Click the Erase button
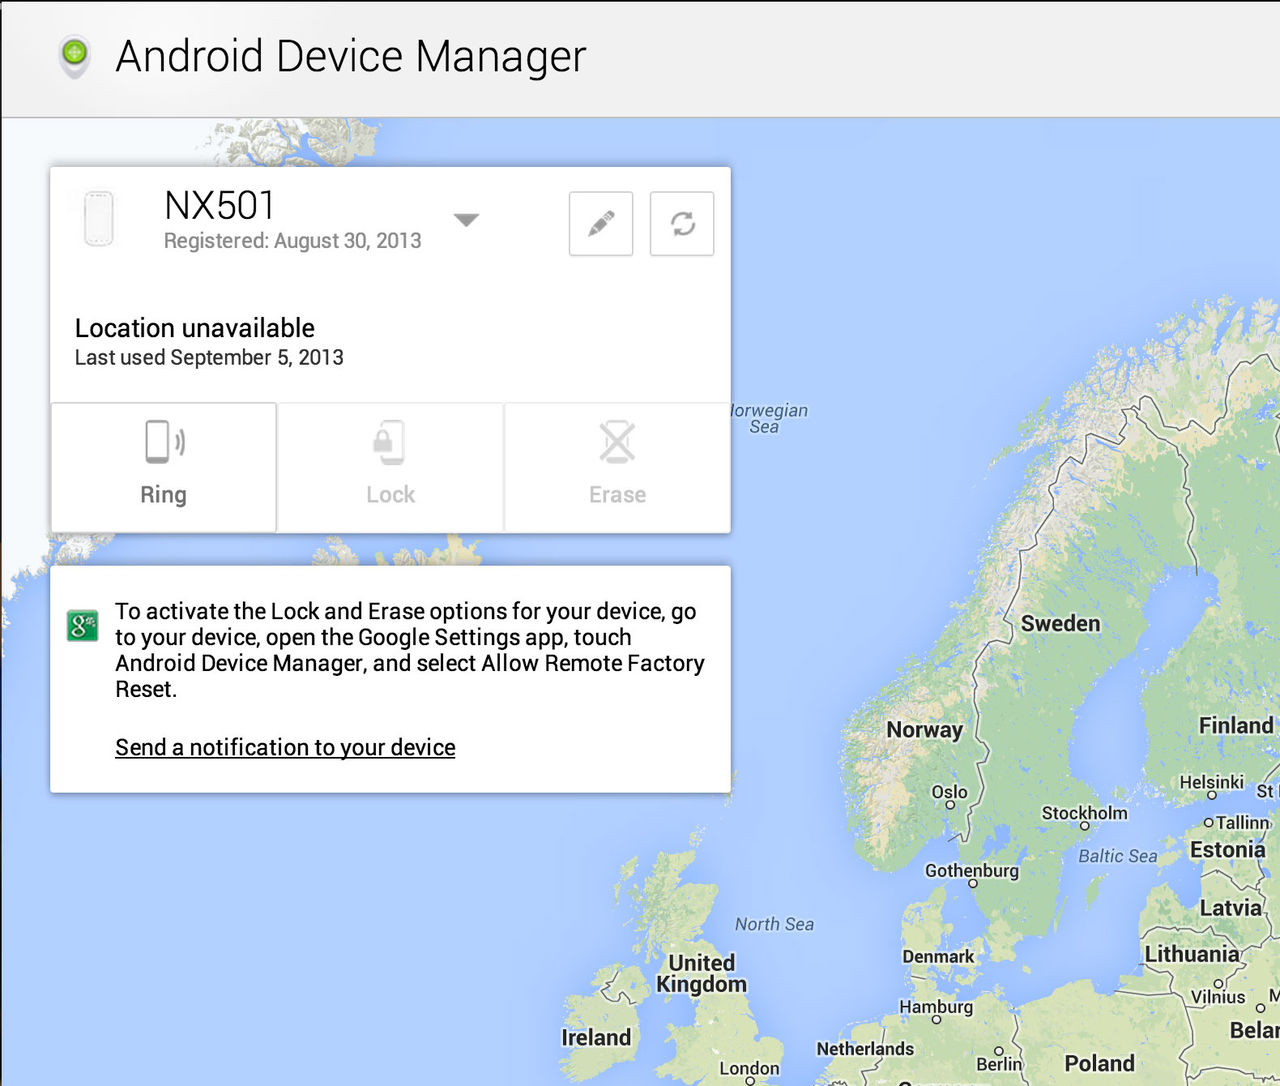The width and height of the screenshot is (1280, 1086). (x=617, y=467)
